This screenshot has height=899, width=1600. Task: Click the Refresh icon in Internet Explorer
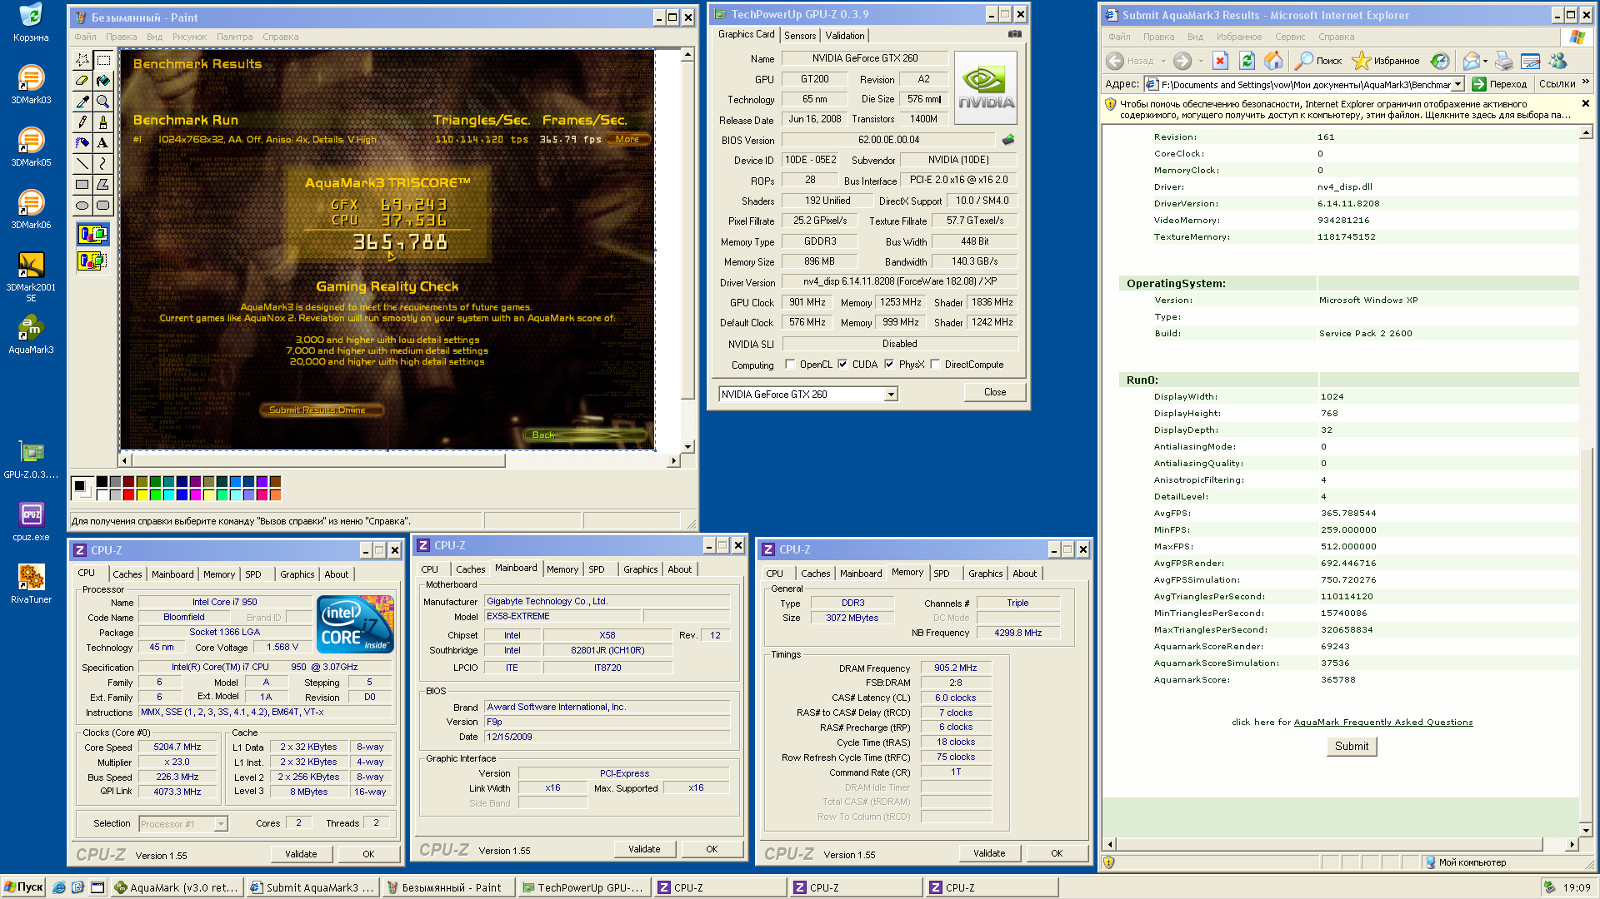click(1247, 61)
